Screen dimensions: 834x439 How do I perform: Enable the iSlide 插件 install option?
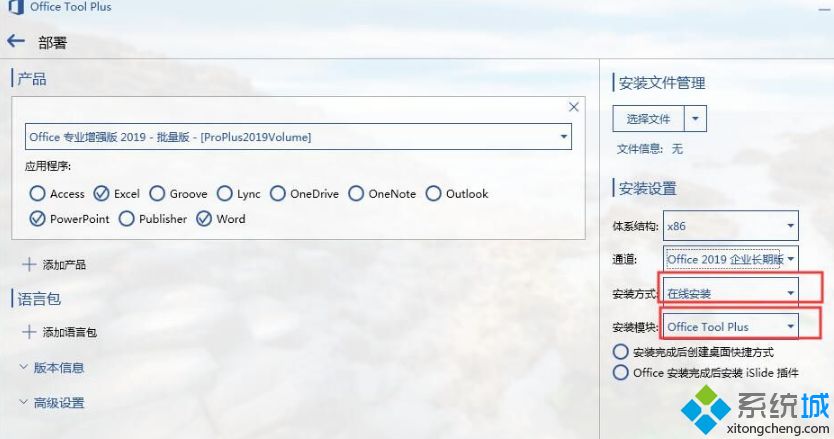pyautogui.click(x=620, y=372)
